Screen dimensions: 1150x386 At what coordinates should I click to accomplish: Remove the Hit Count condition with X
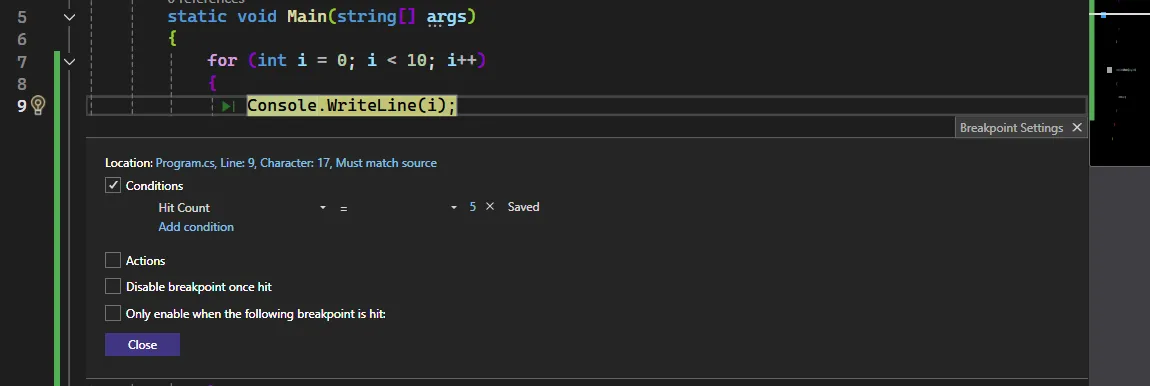490,207
